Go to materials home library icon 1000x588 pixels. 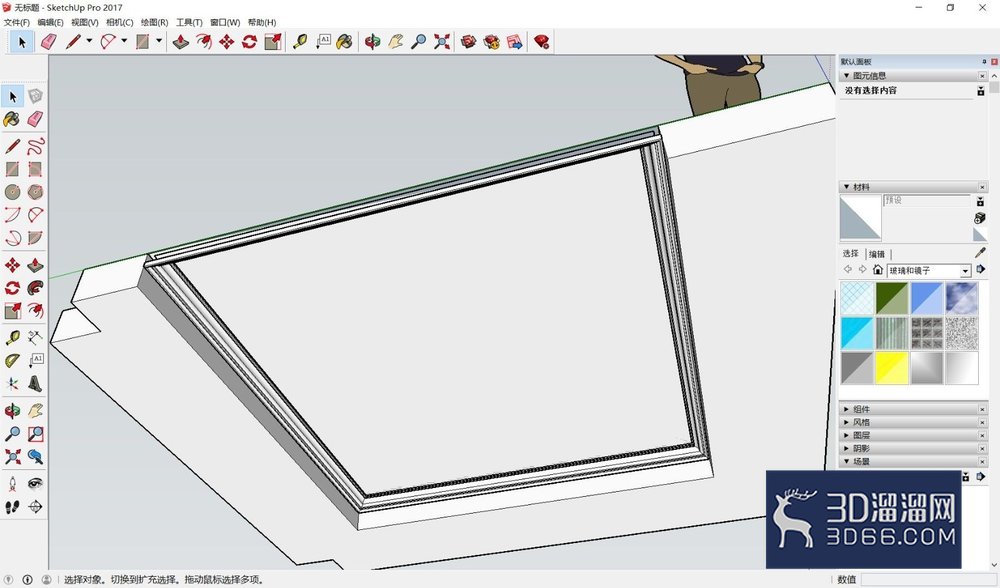878,270
